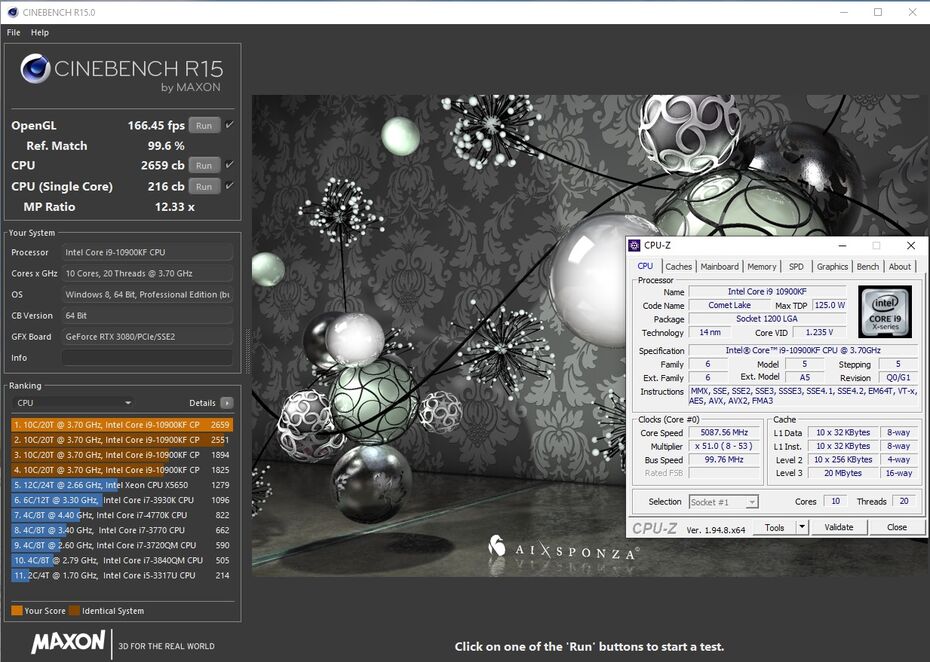Click the Intel Core i9 X-series badge
The height and width of the screenshot is (662, 930).
[x=883, y=311]
